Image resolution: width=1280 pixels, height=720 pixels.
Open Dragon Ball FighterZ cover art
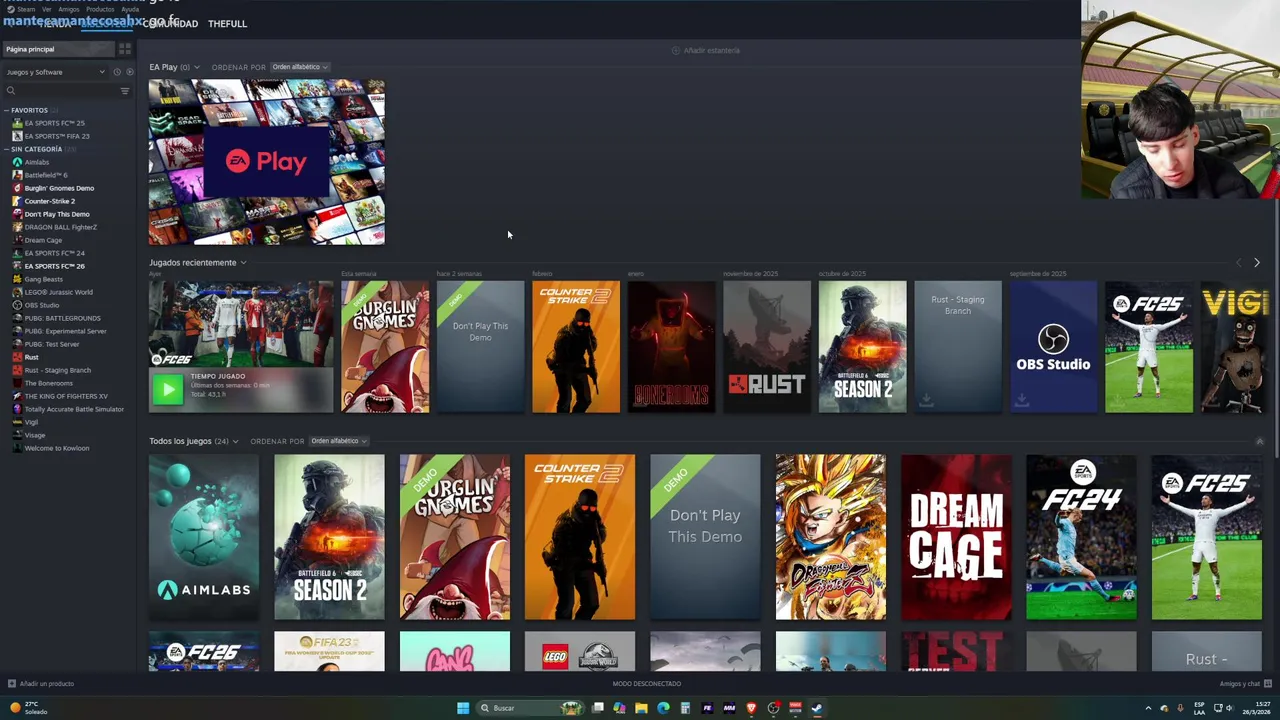830,537
